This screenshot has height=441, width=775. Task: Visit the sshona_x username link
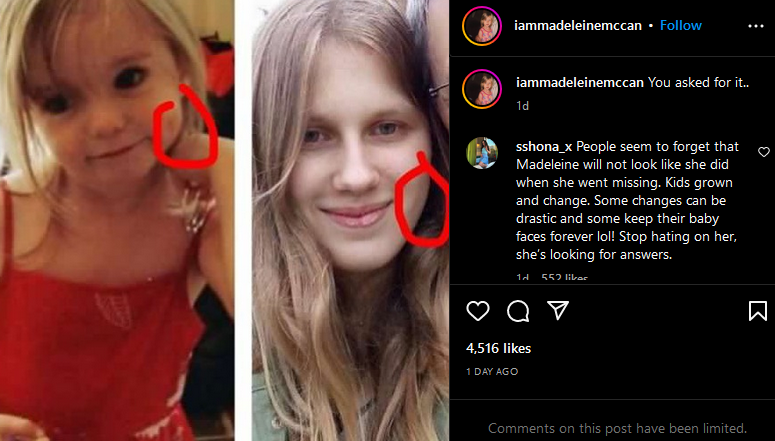544,147
